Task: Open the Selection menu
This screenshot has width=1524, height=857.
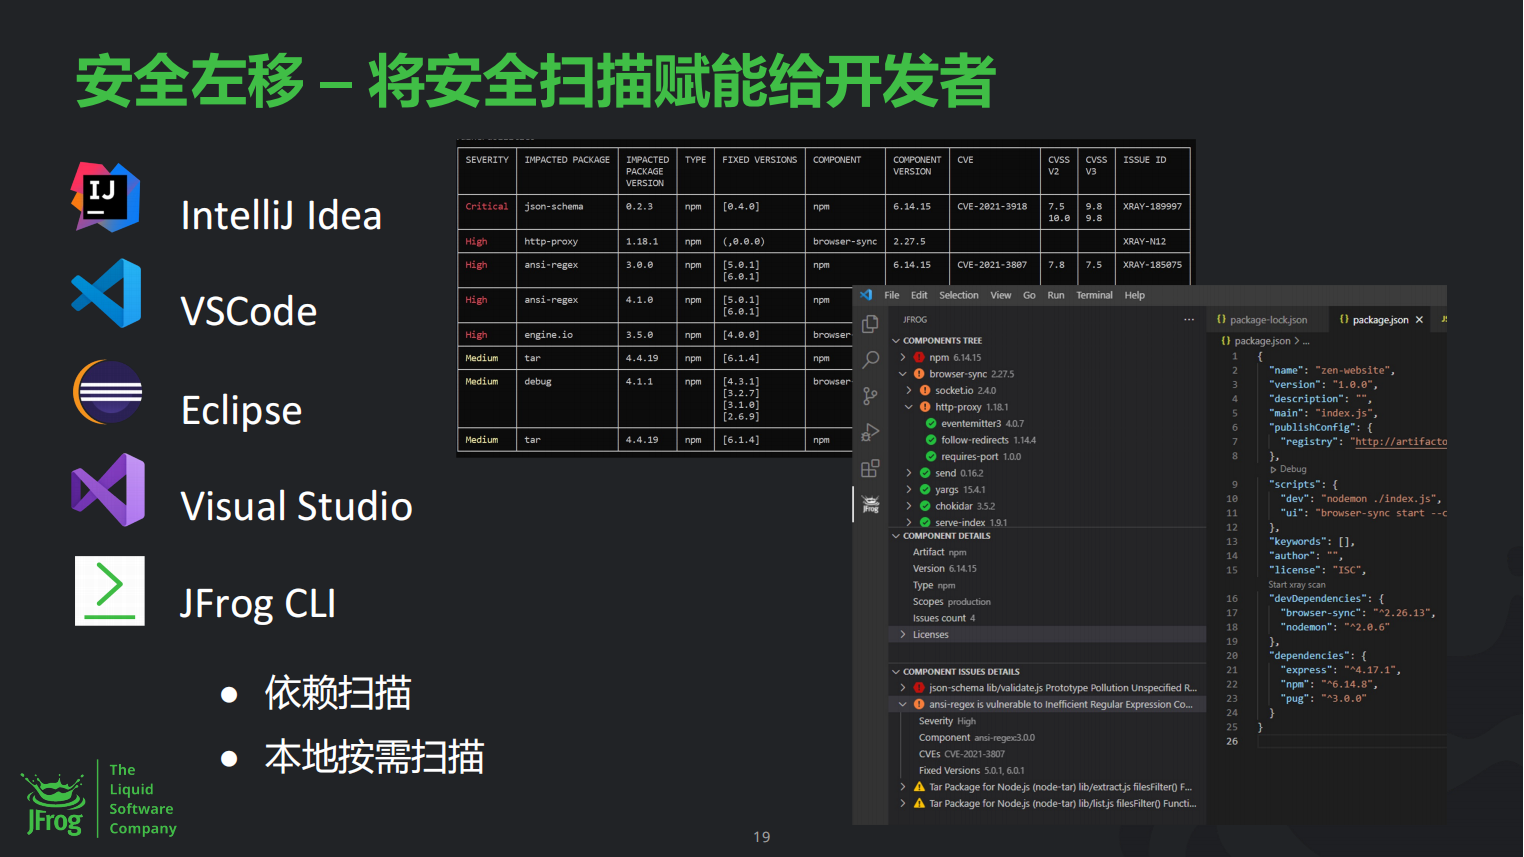Action: point(958,295)
